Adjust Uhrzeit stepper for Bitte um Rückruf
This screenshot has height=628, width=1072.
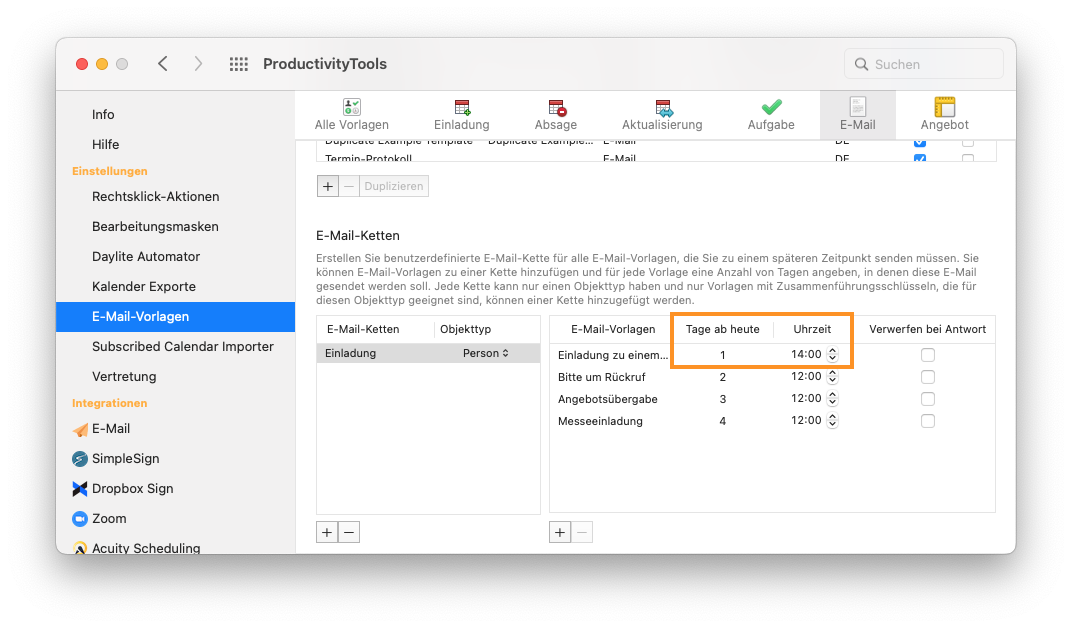pos(832,377)
